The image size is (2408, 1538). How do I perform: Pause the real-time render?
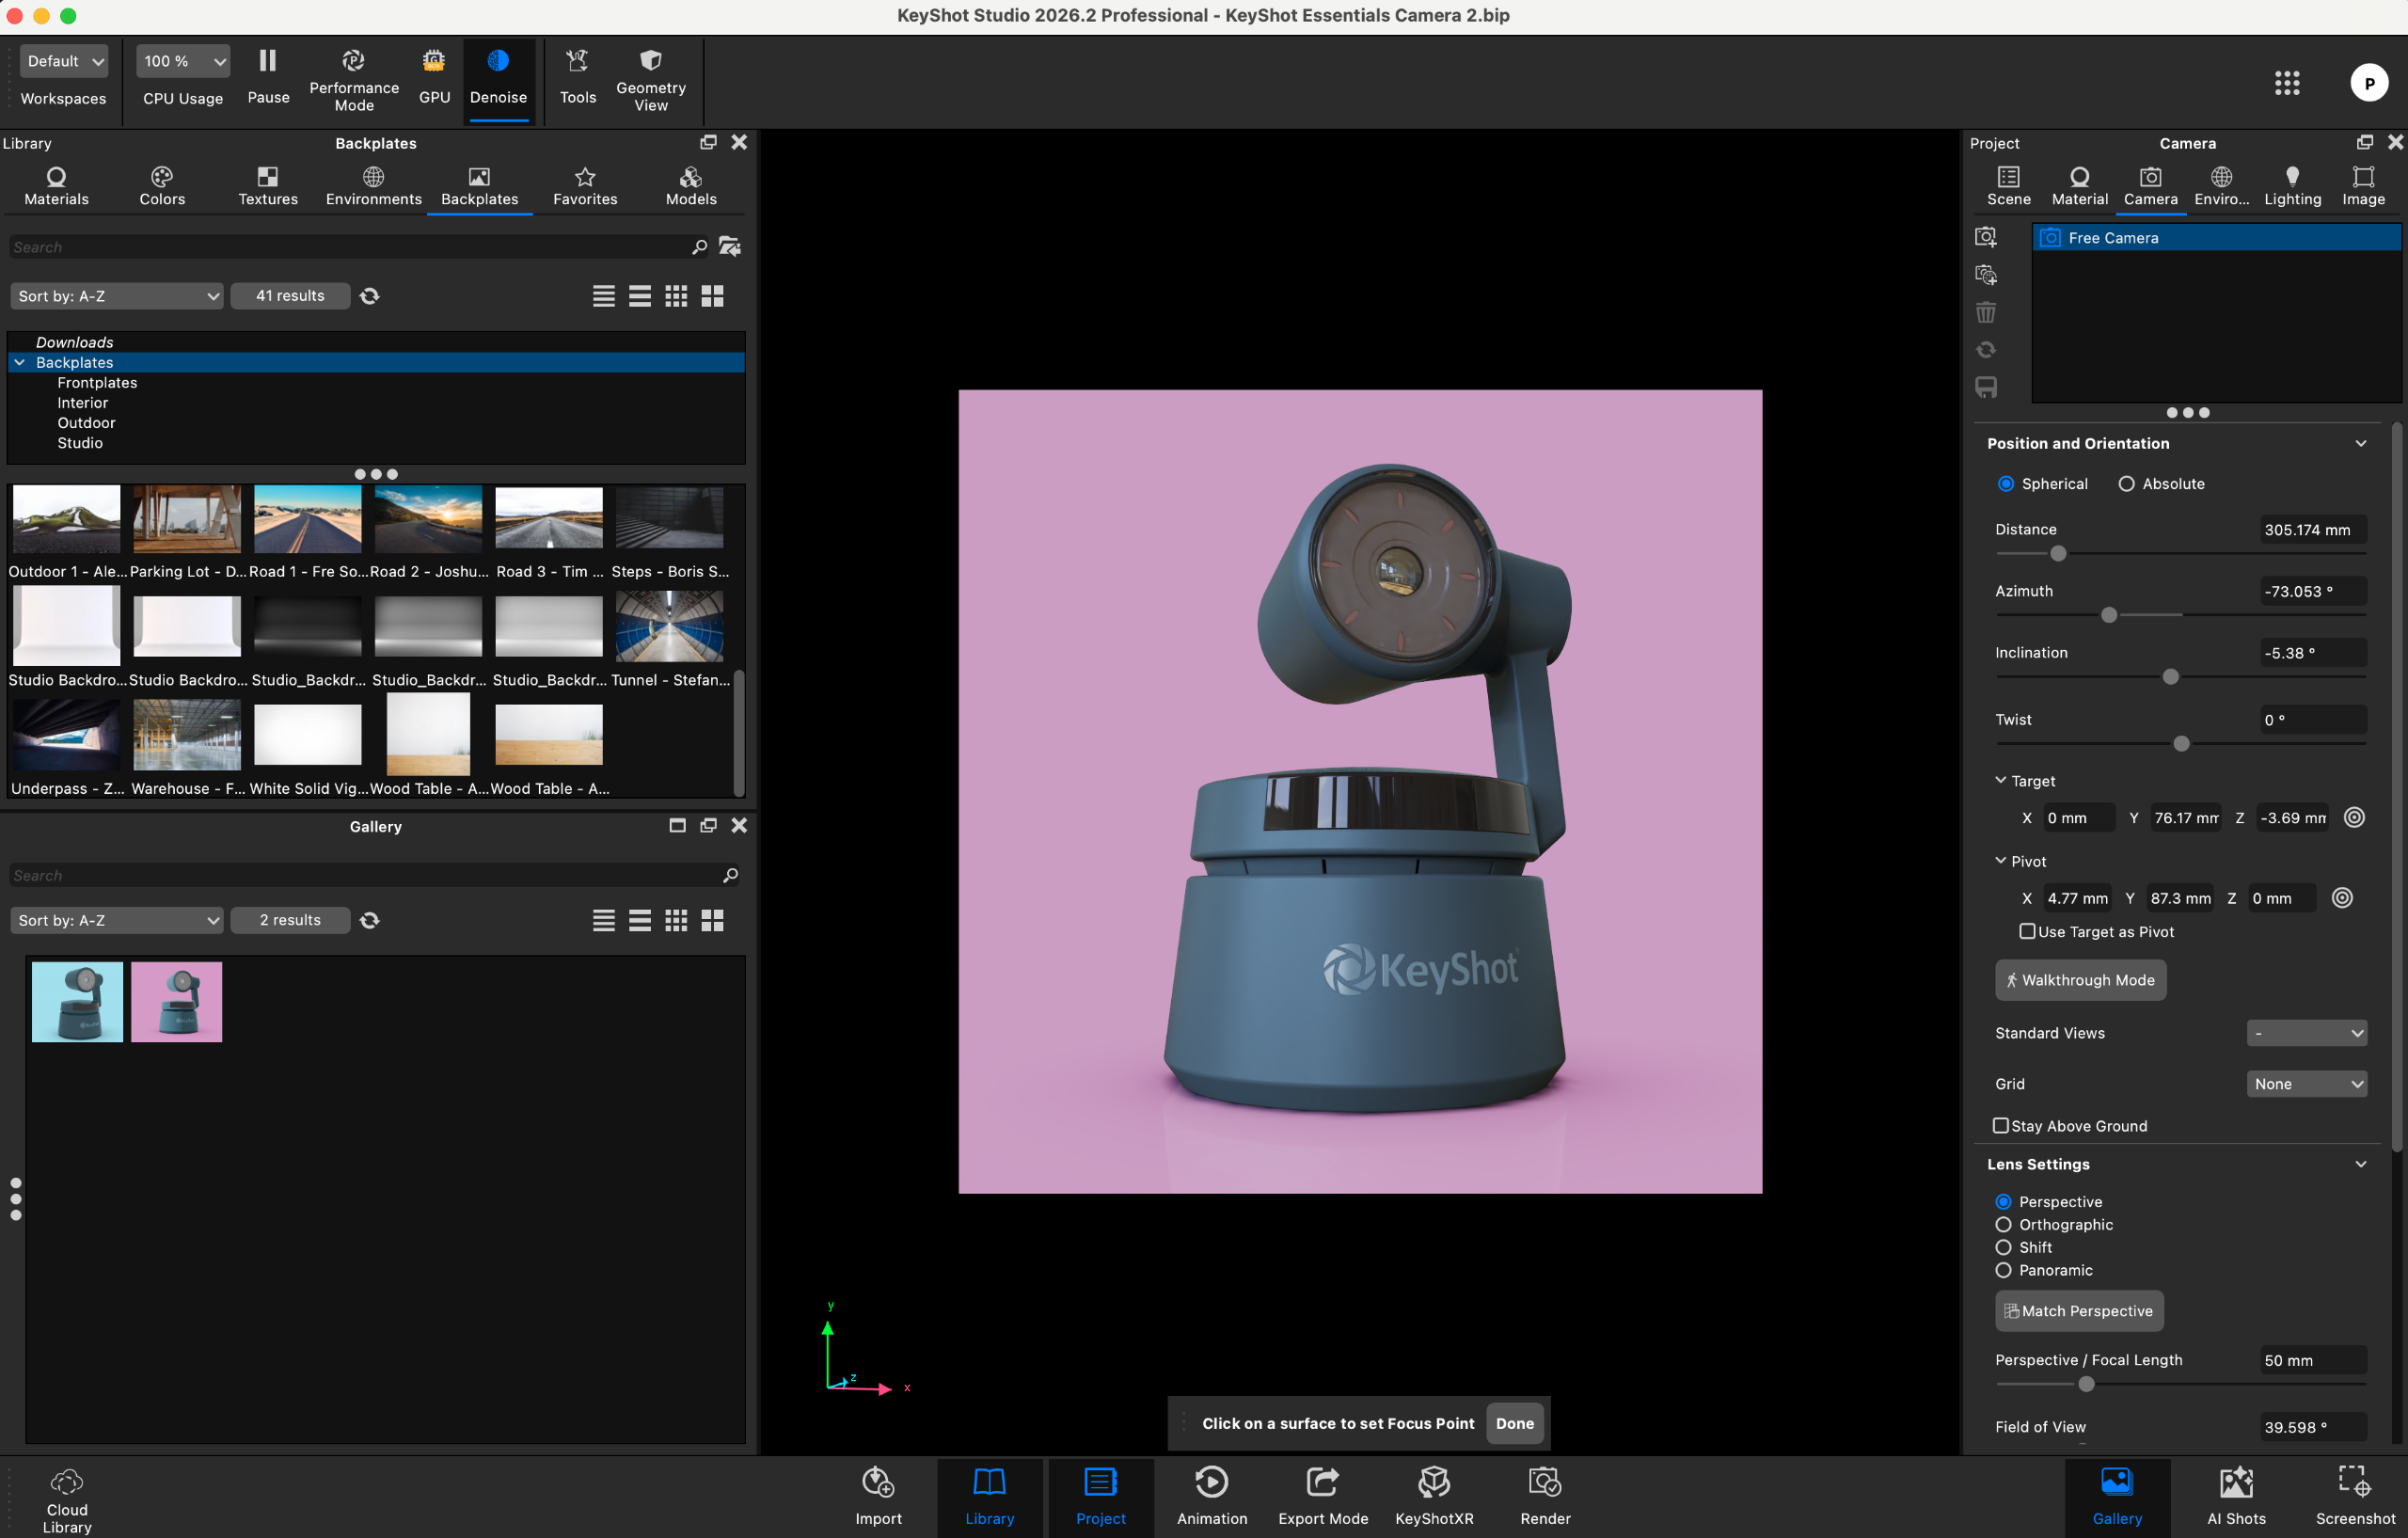268,77
